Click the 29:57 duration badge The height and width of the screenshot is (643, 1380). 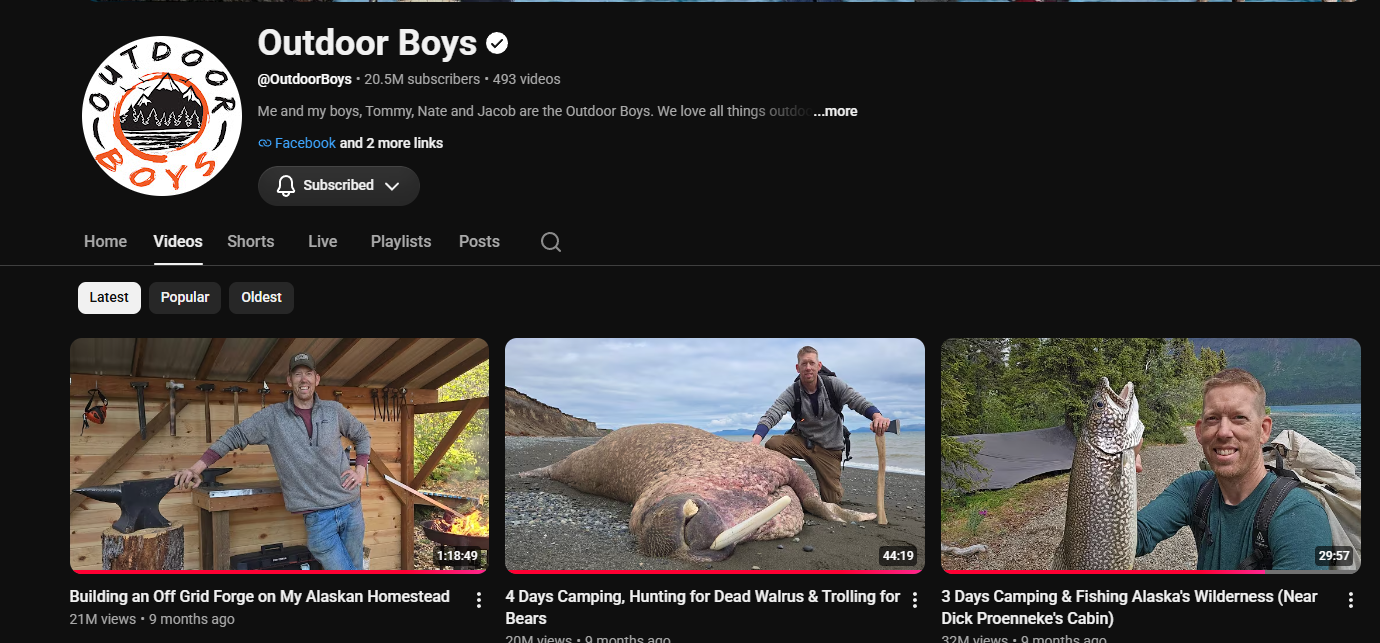tap(1334, 556)
